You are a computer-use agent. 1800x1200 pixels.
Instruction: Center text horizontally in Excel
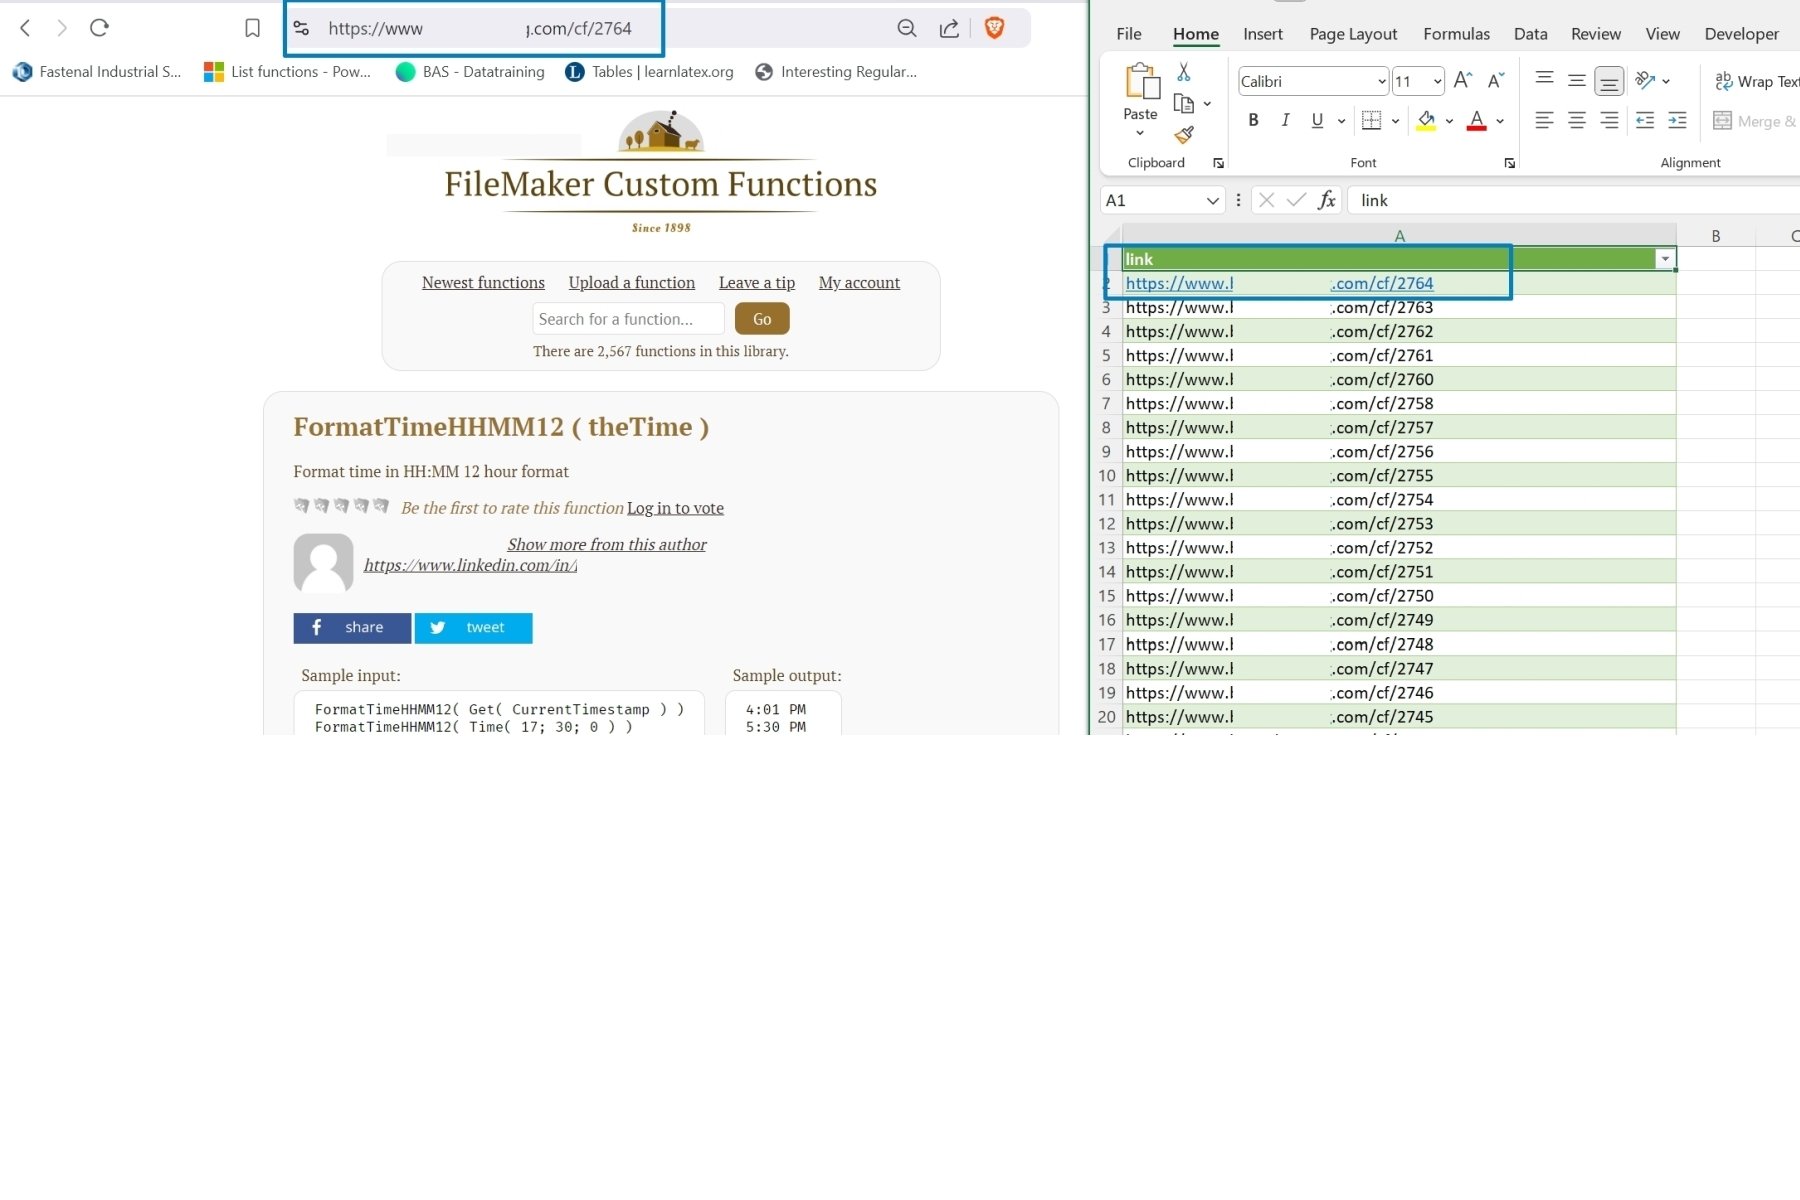(x=1577, y=120)
